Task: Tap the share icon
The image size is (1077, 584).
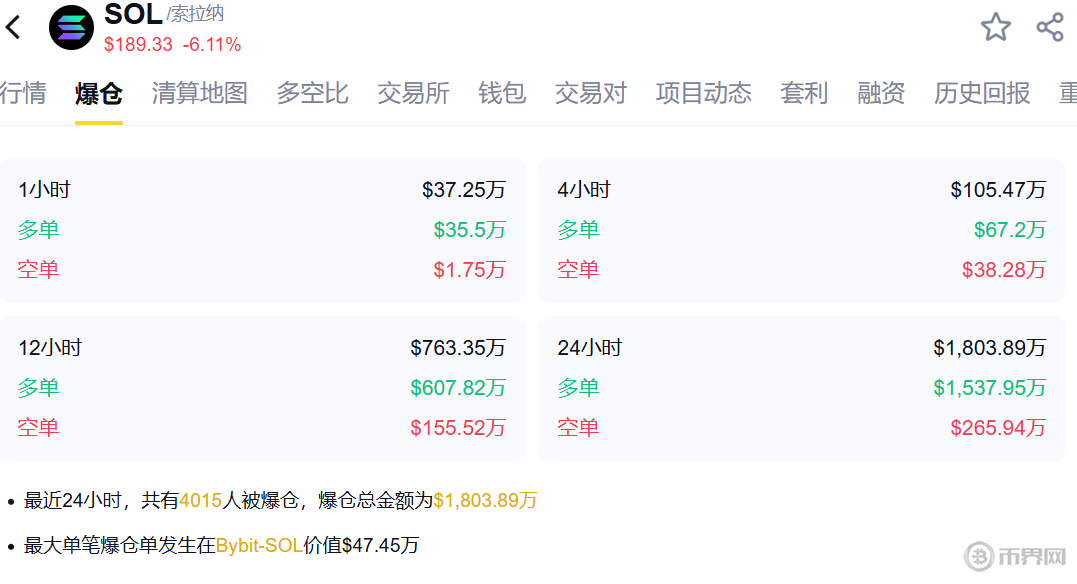Action: click(x=1050, y=27)
